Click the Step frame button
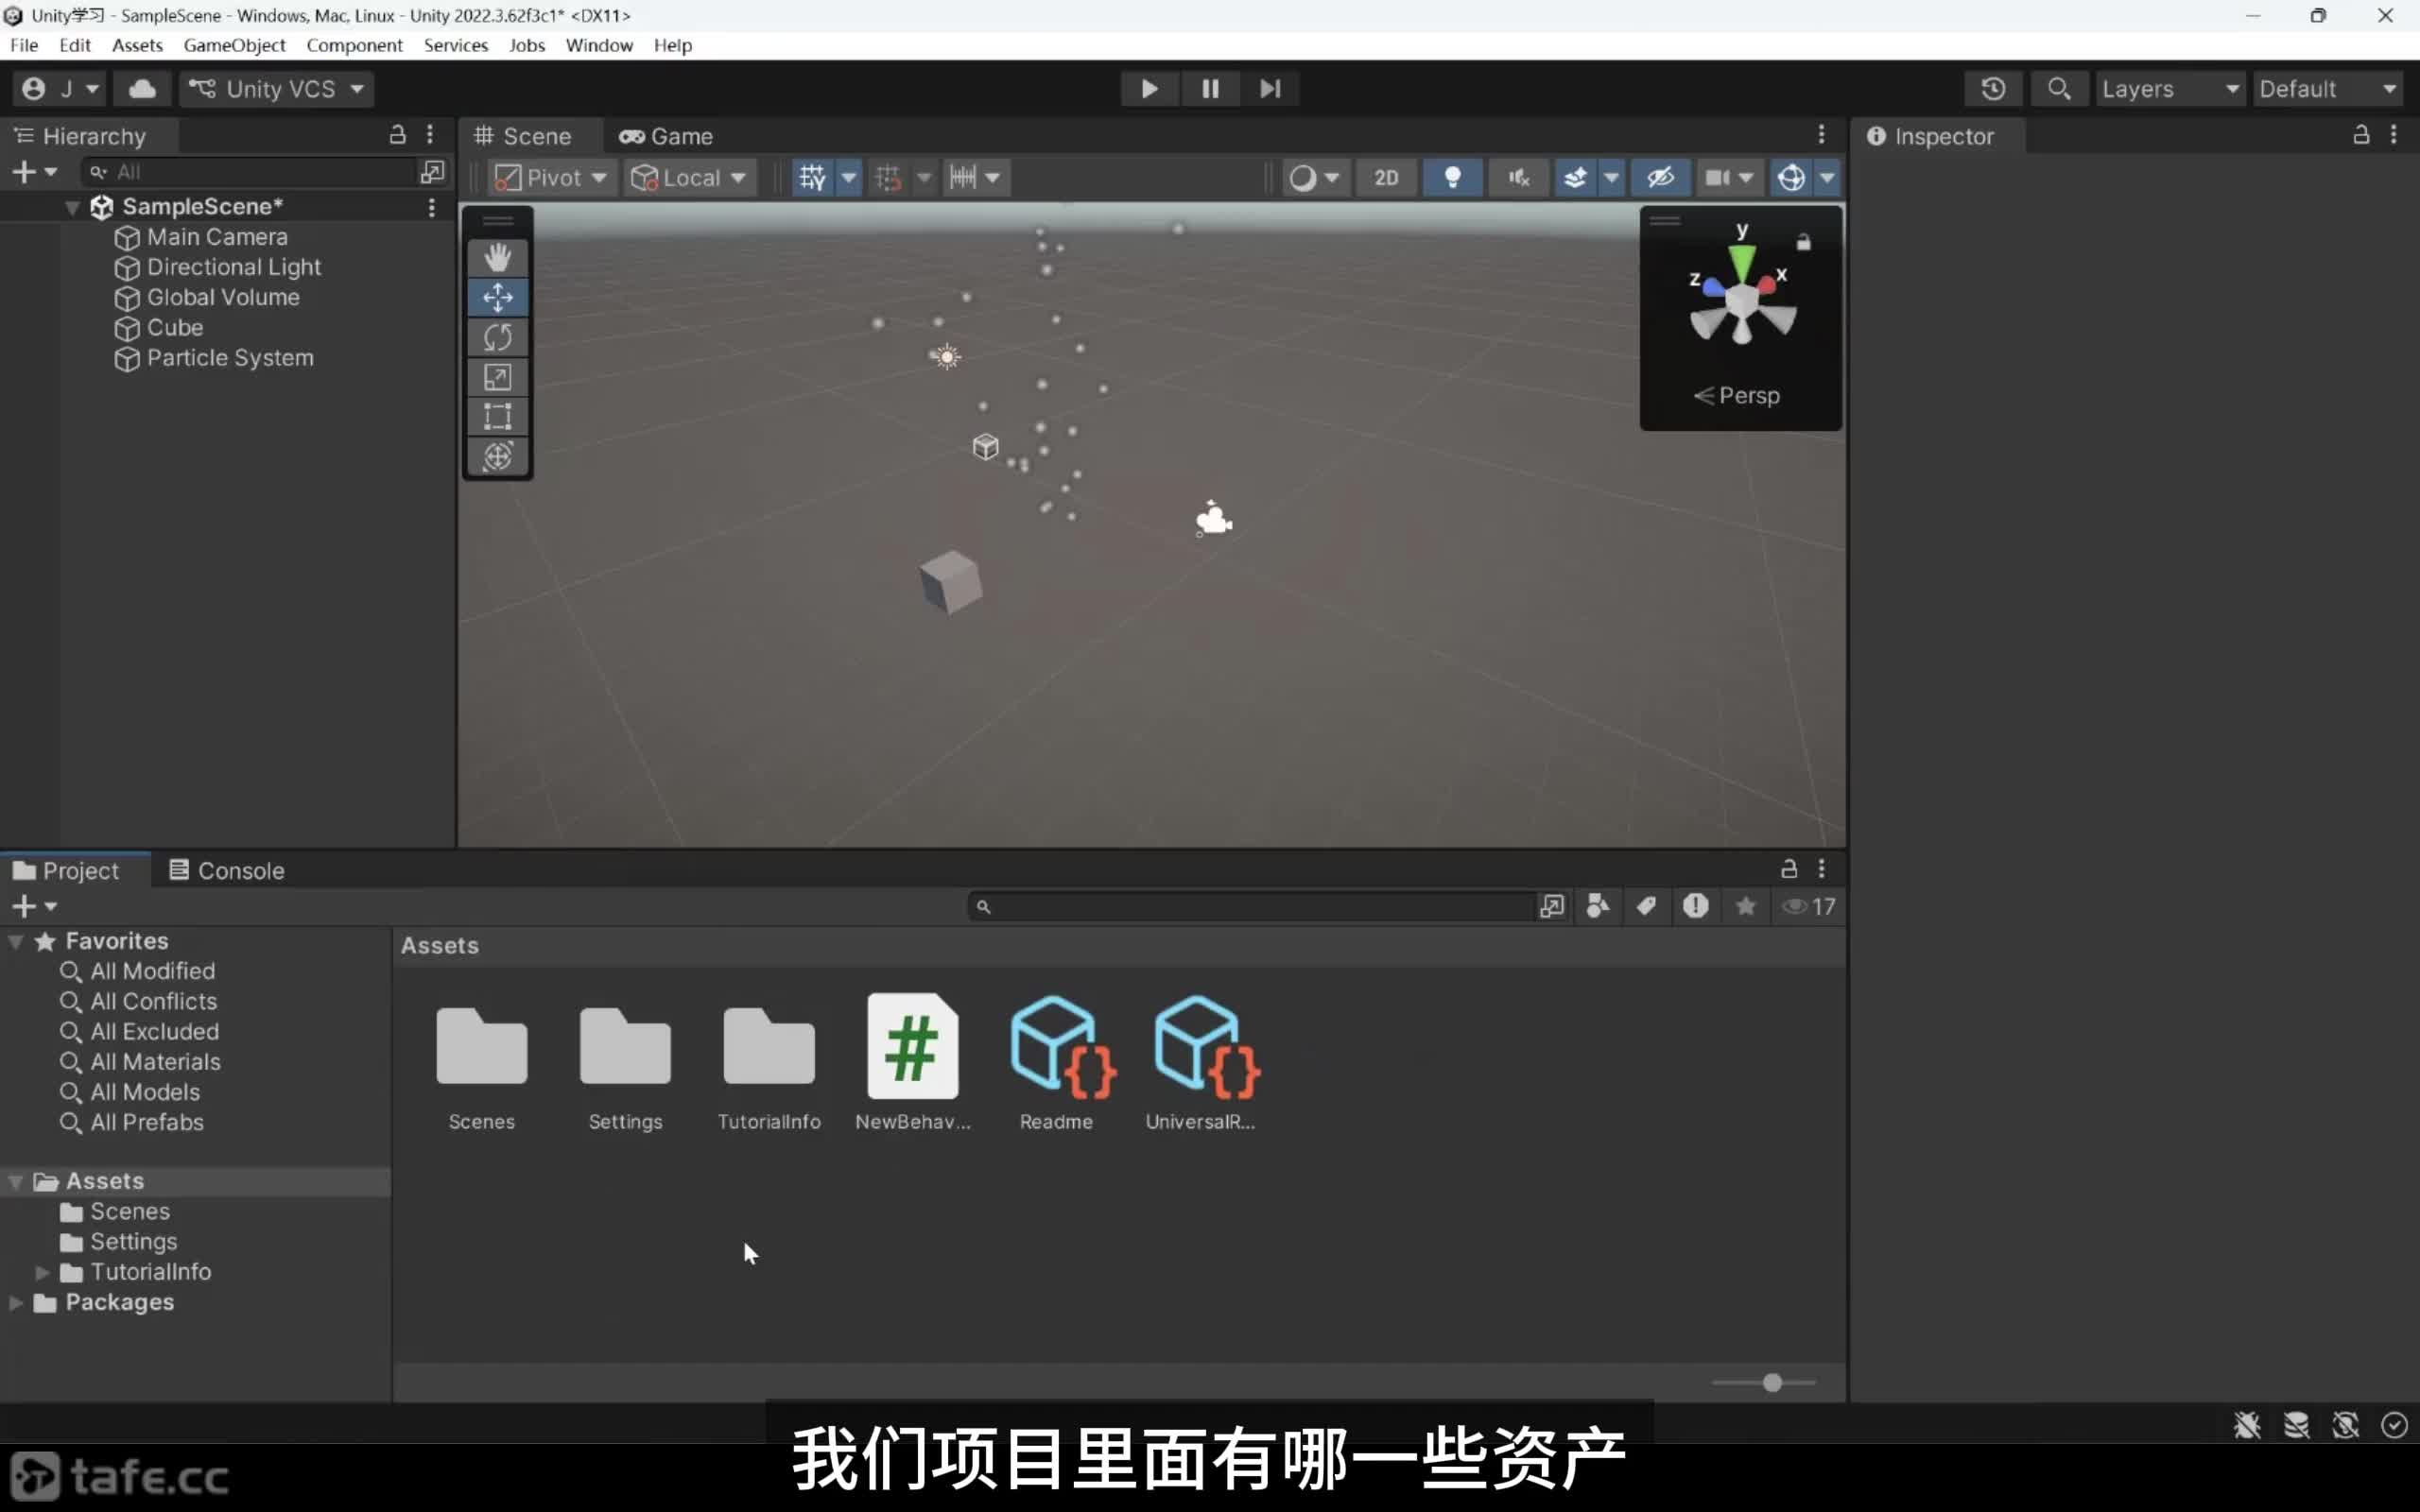The image size is (2420, 1512). 1269,89
